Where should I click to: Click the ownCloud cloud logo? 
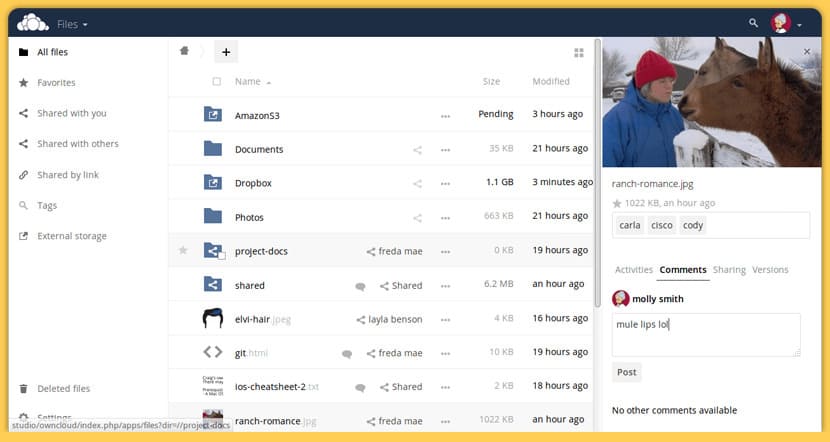32,23
